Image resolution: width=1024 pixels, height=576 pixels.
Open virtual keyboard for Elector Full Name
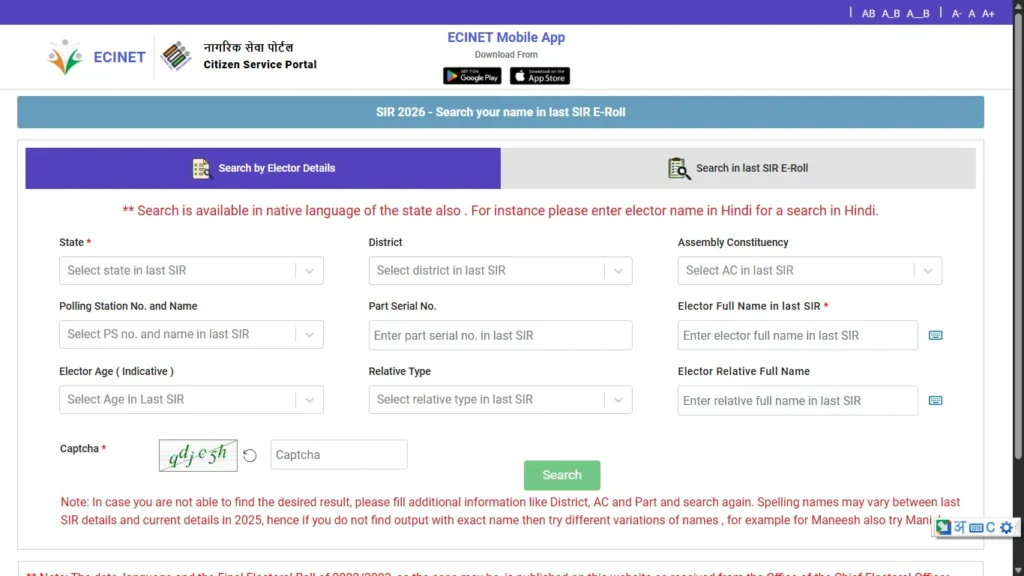(935, 335)
